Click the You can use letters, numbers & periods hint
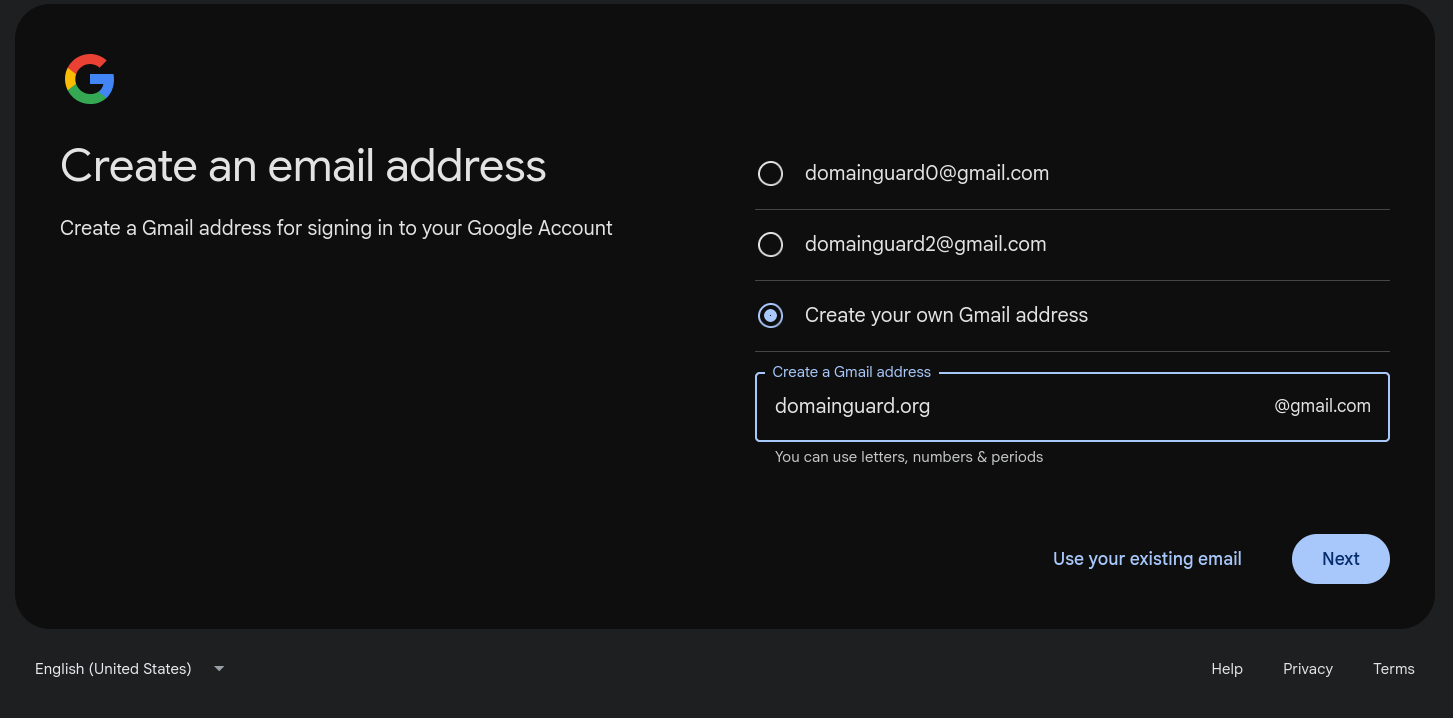Viewport: 1453px width, 718px height. (x=909, y=457)
